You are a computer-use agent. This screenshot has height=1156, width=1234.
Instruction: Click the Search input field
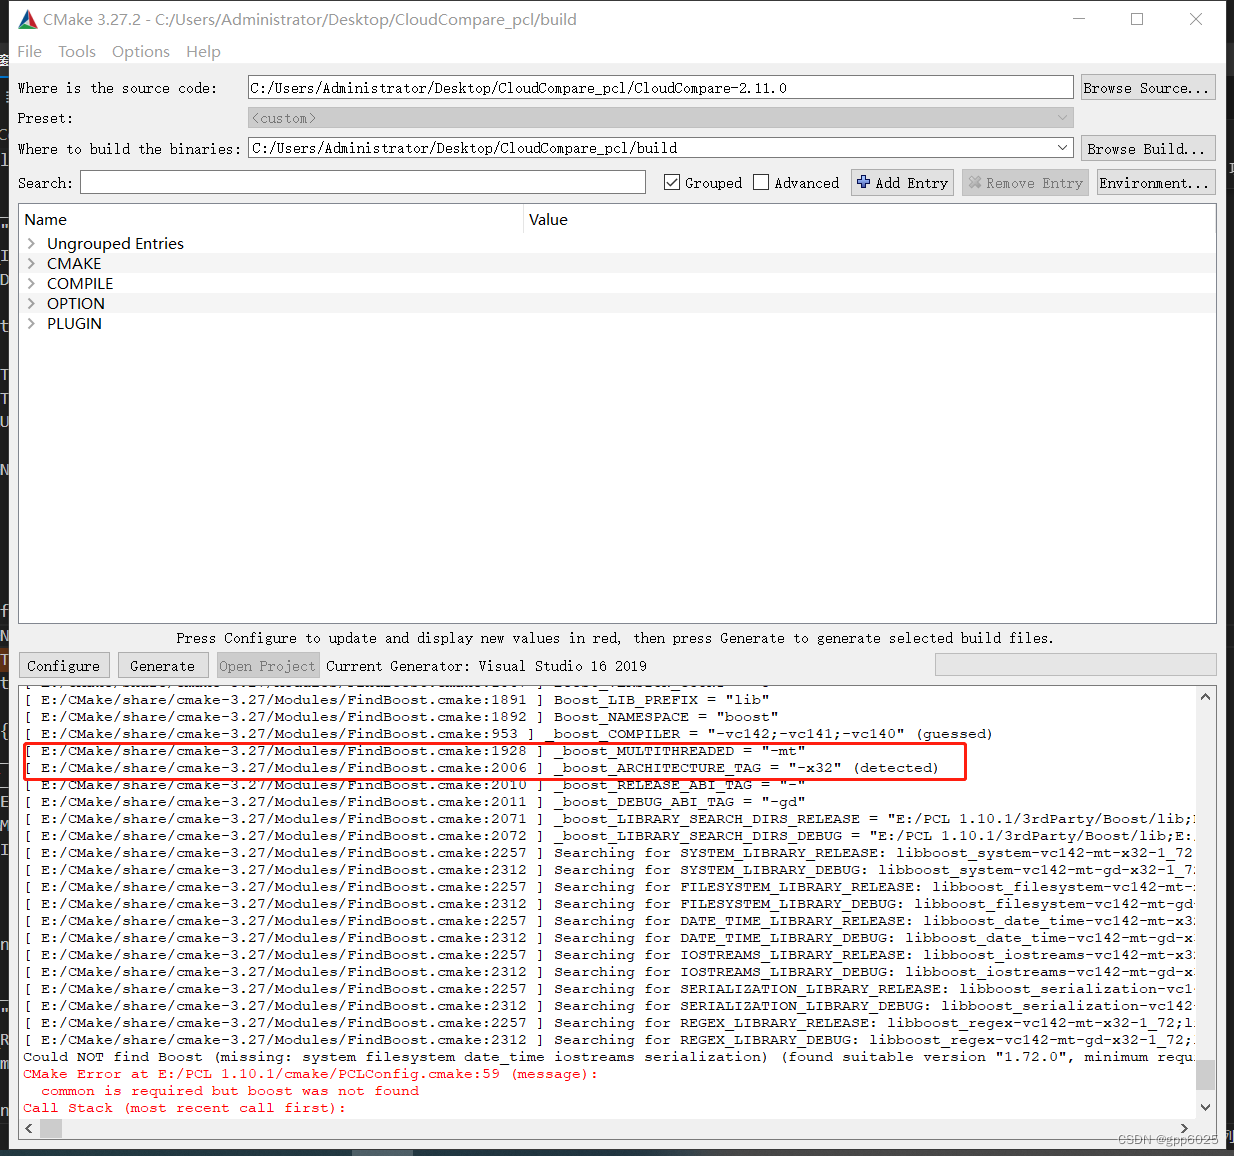(x=363, y=182)
